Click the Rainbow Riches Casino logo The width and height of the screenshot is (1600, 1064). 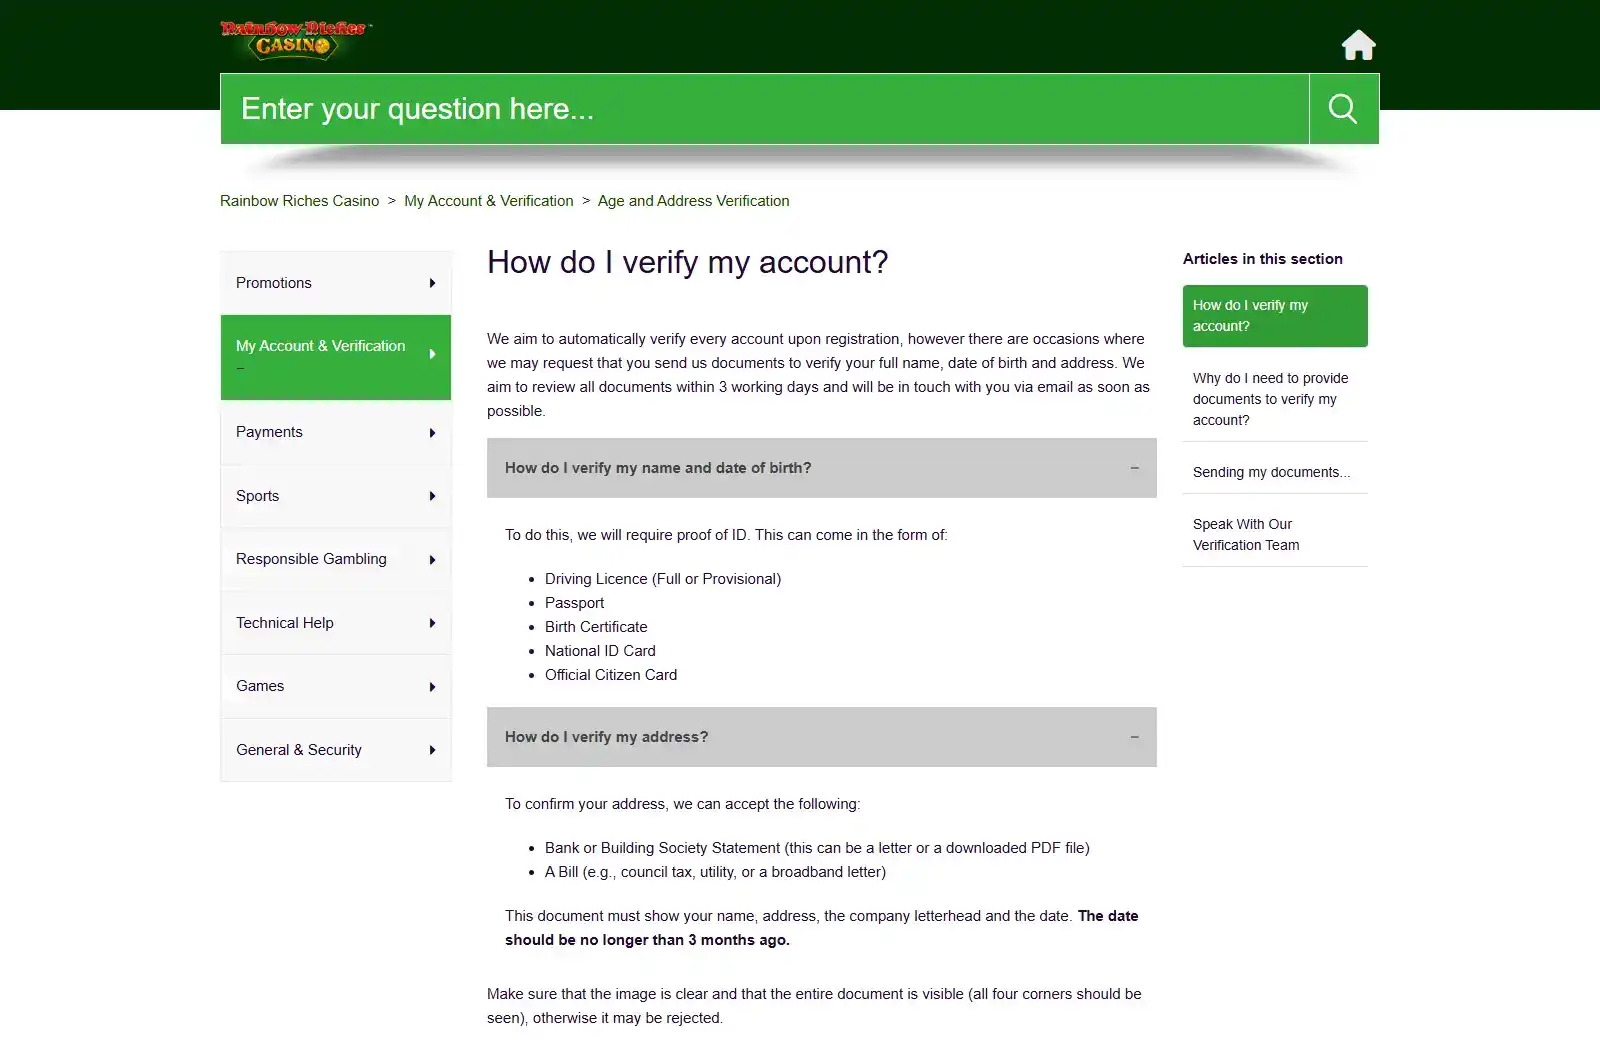(295, 40)
